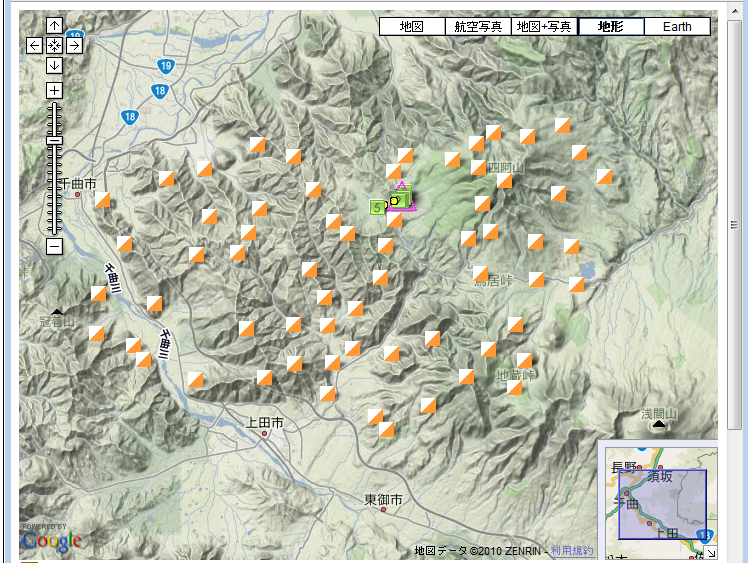This screenshot has height=563, width=748.
Task: Switch to the Earth view
Action: point(677,26)
